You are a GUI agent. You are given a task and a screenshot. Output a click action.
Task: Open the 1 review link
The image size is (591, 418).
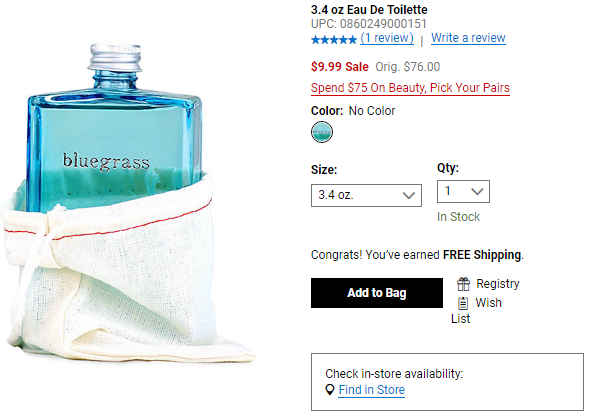pyautogui.click(x=387, y=38)
